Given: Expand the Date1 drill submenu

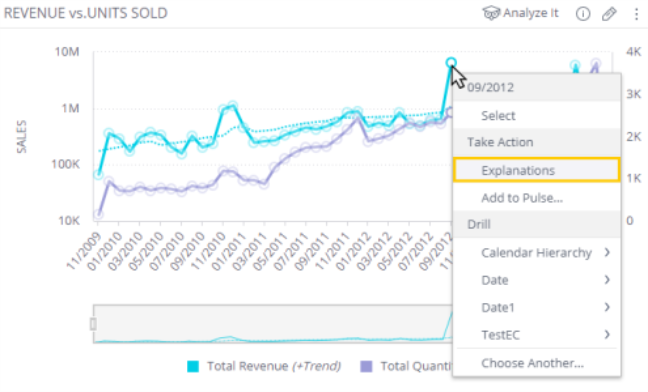Looking at the screenshot, I should (536, 307).
